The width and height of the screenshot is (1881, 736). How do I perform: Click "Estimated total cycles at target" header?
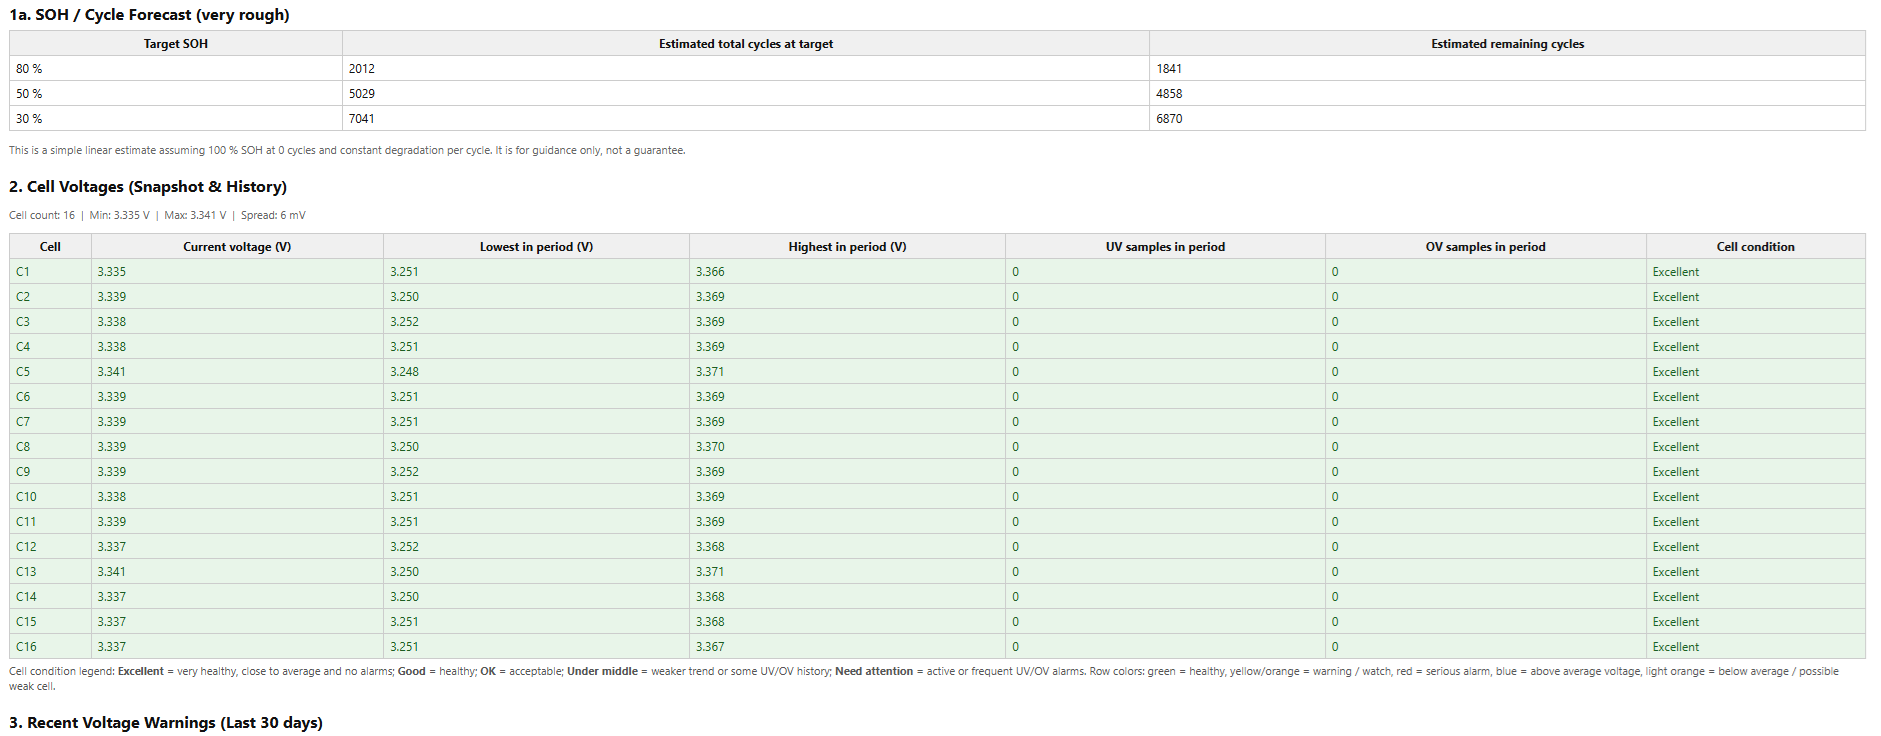[746, 44]
